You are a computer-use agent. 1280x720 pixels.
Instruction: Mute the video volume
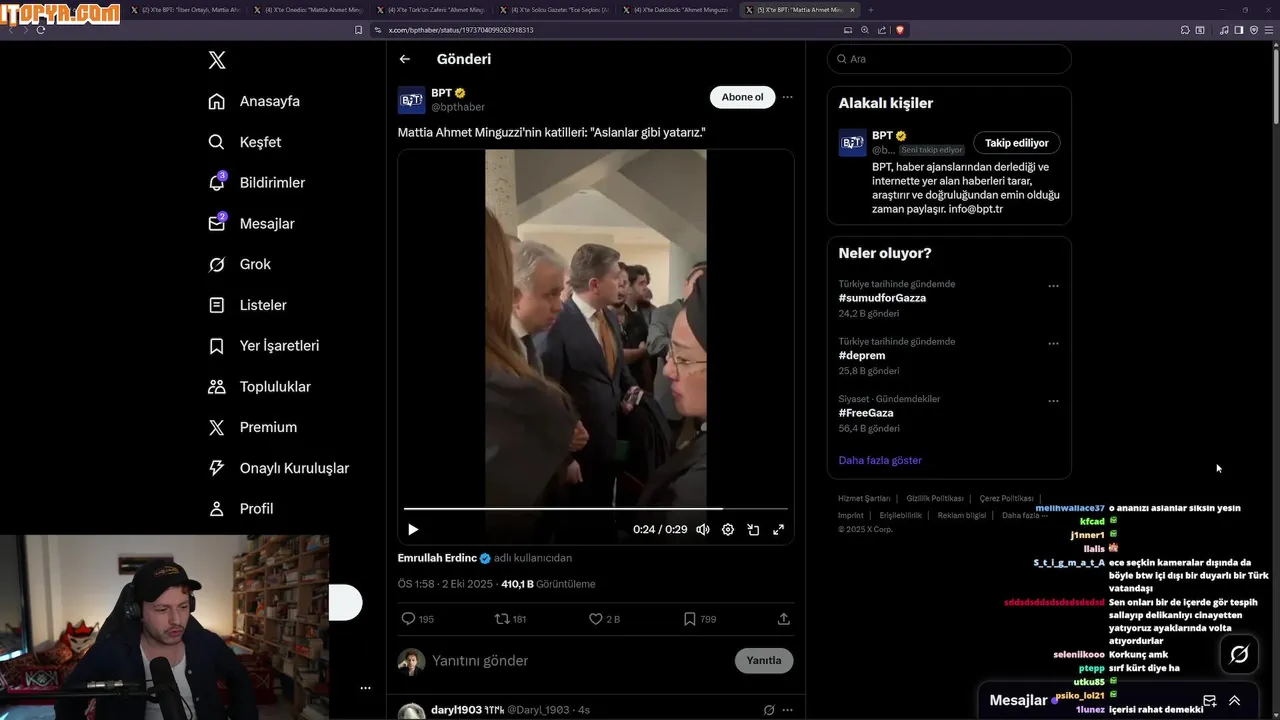(703, 530)
